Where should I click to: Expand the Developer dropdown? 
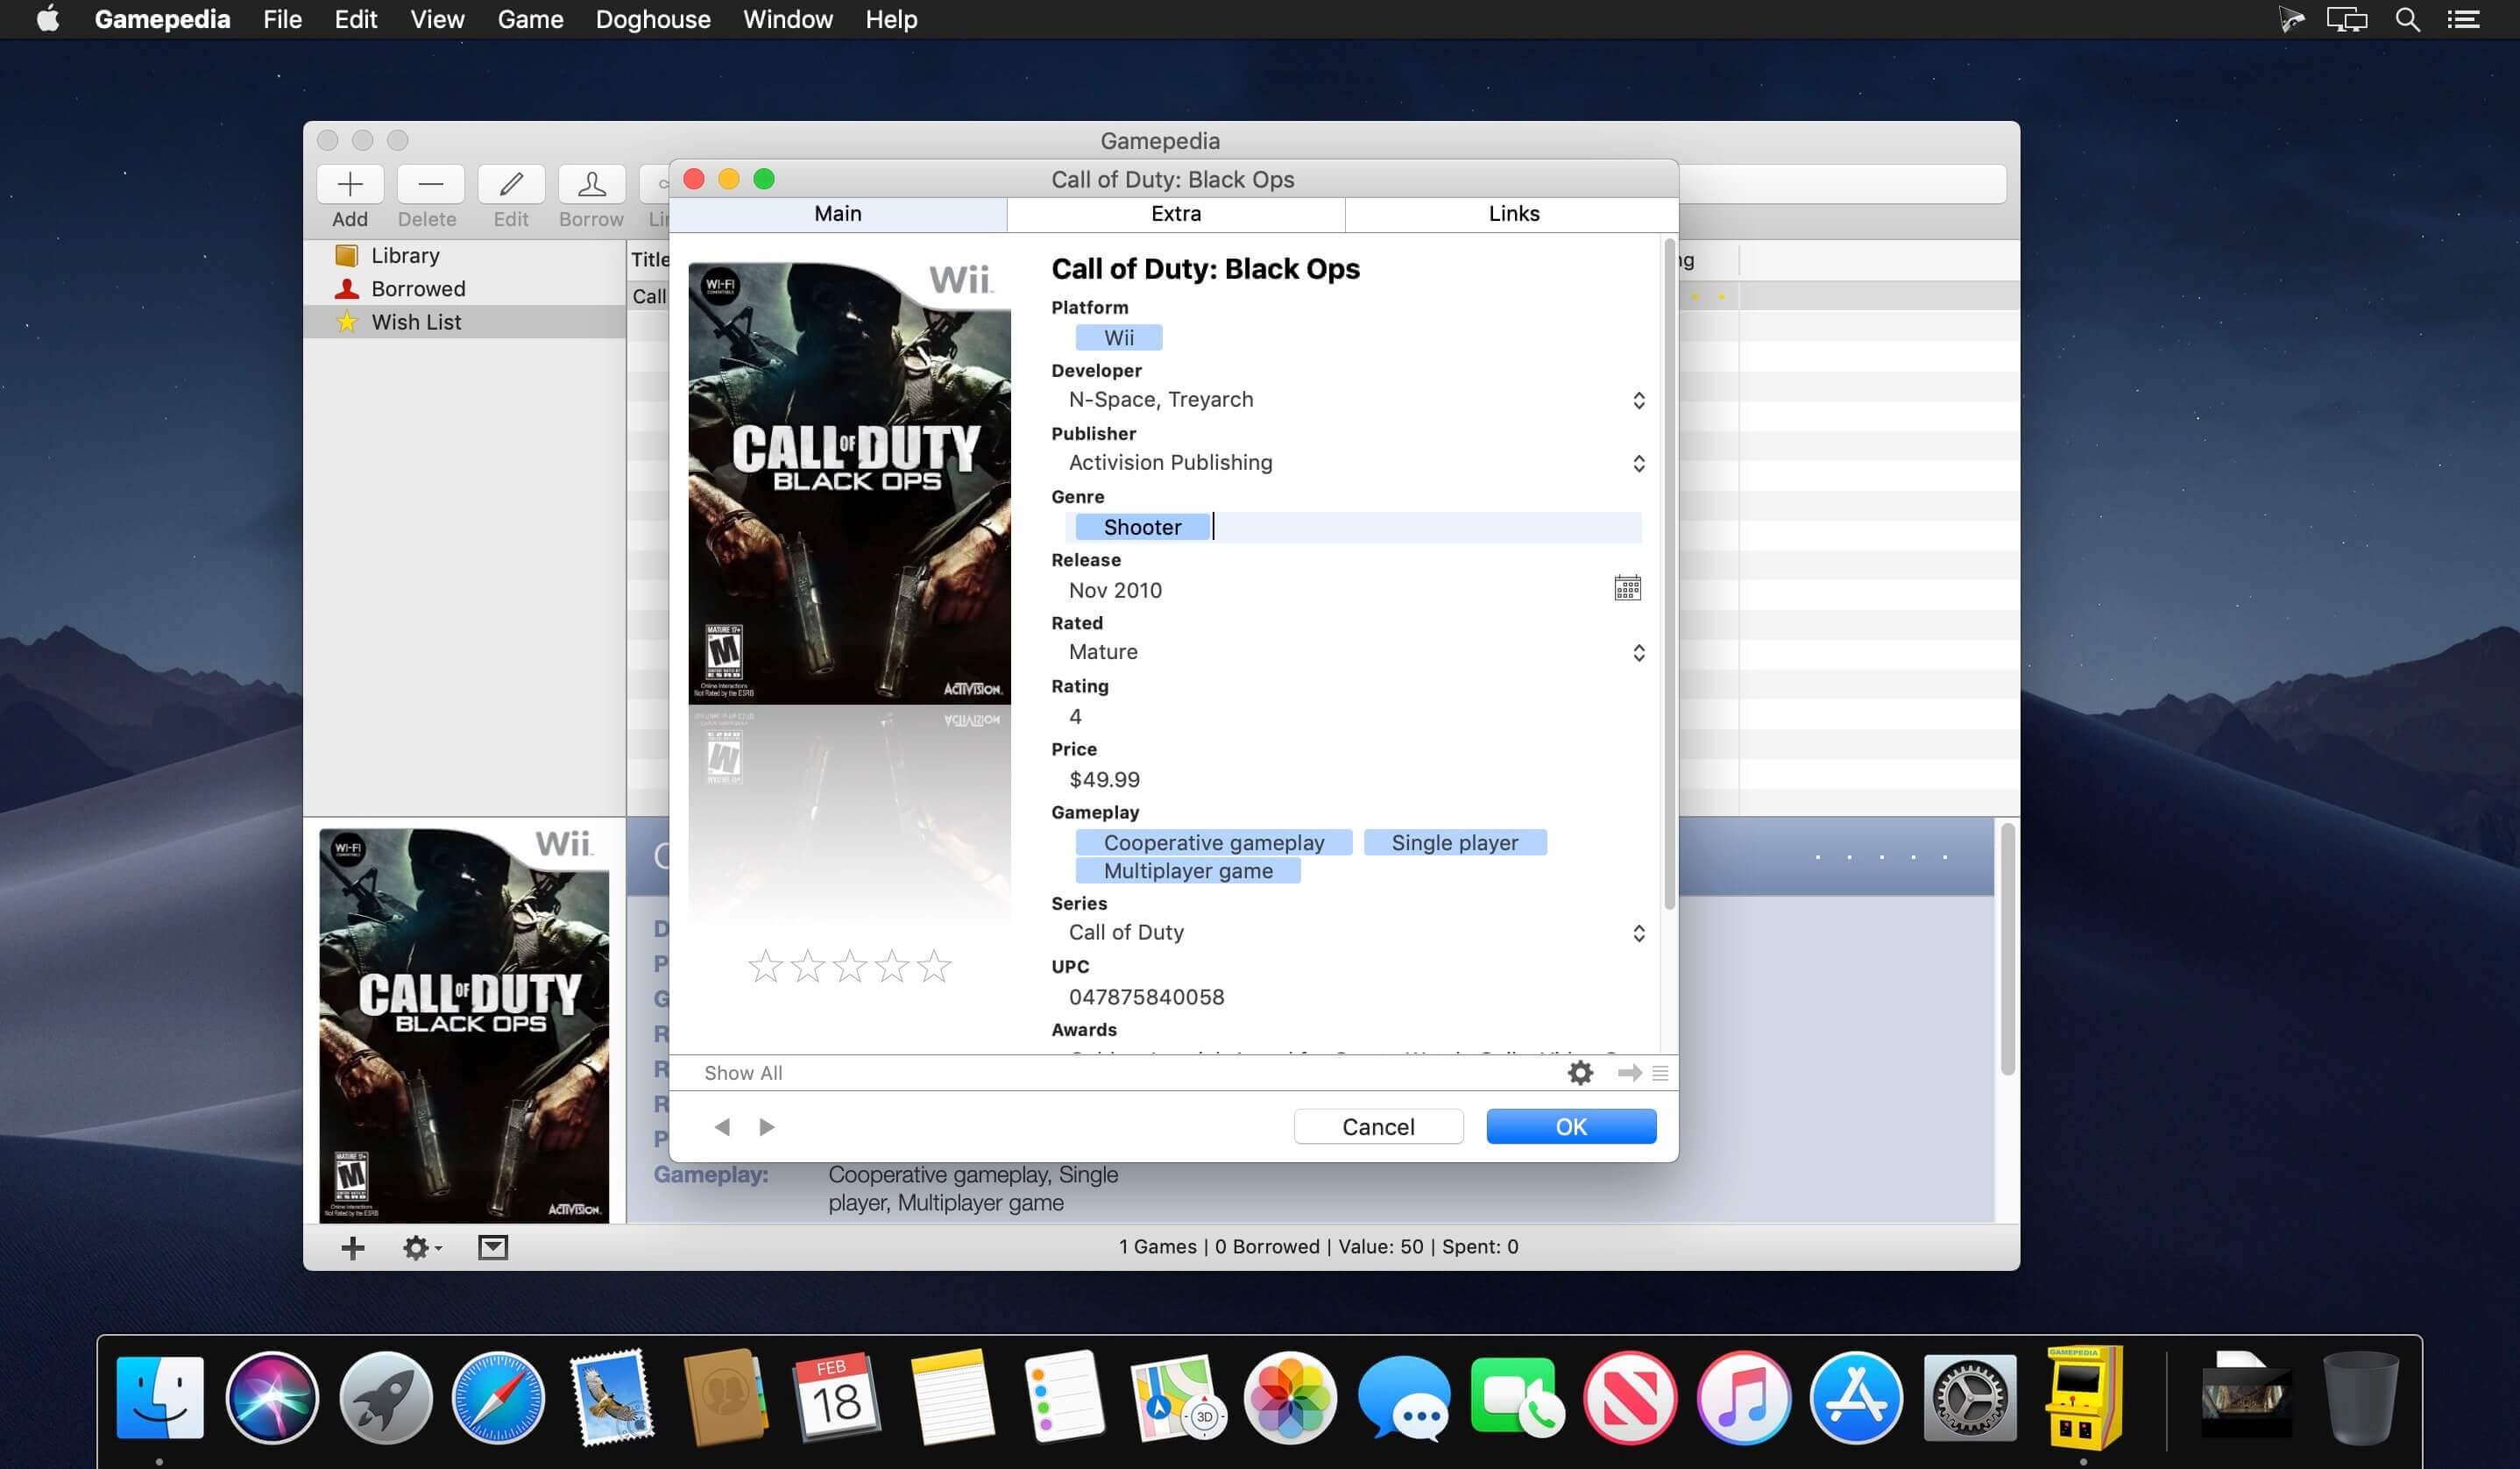tap(1638, 401)
